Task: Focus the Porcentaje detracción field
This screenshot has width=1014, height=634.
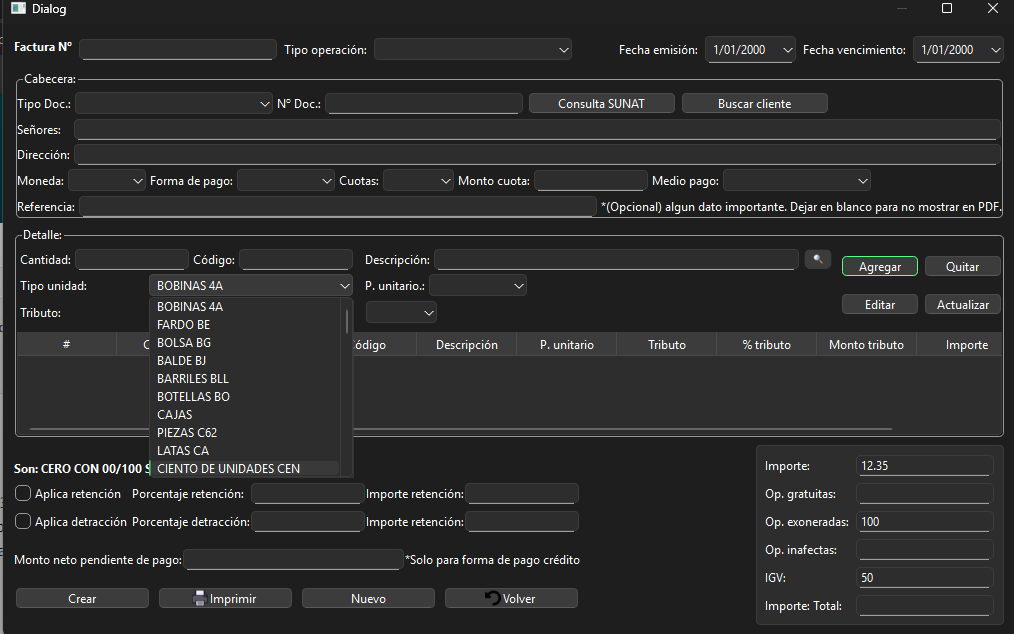Action: tap(308, 521)
